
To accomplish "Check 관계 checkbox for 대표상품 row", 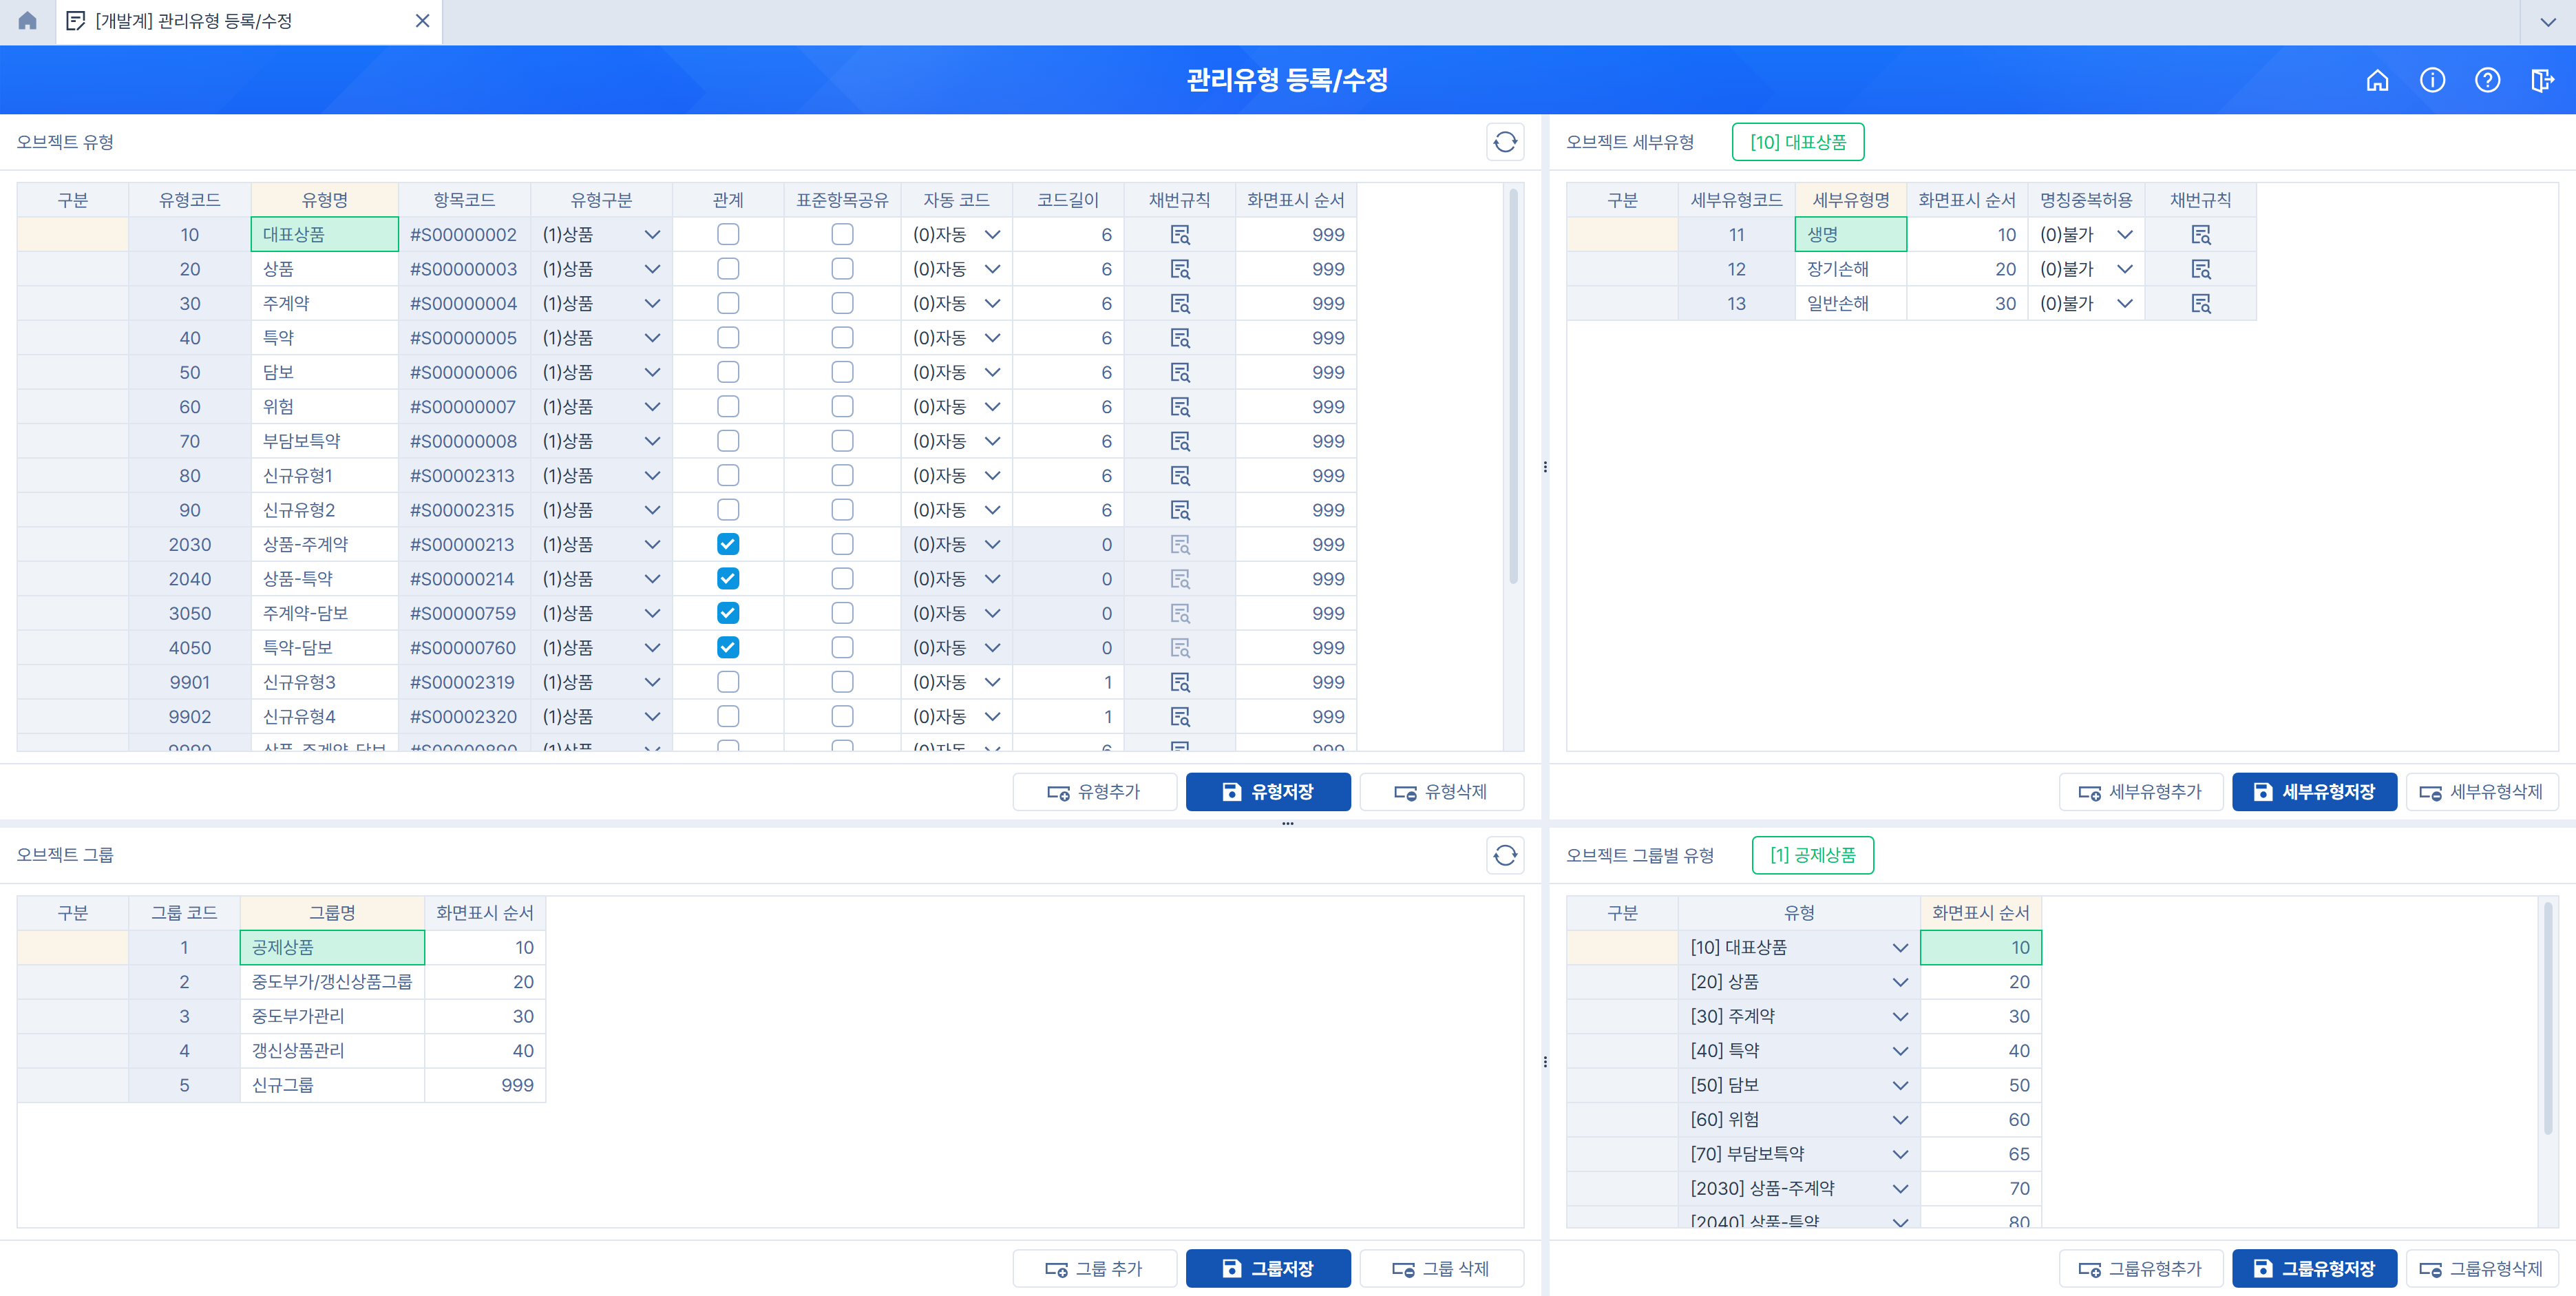I will click(728, 235).
